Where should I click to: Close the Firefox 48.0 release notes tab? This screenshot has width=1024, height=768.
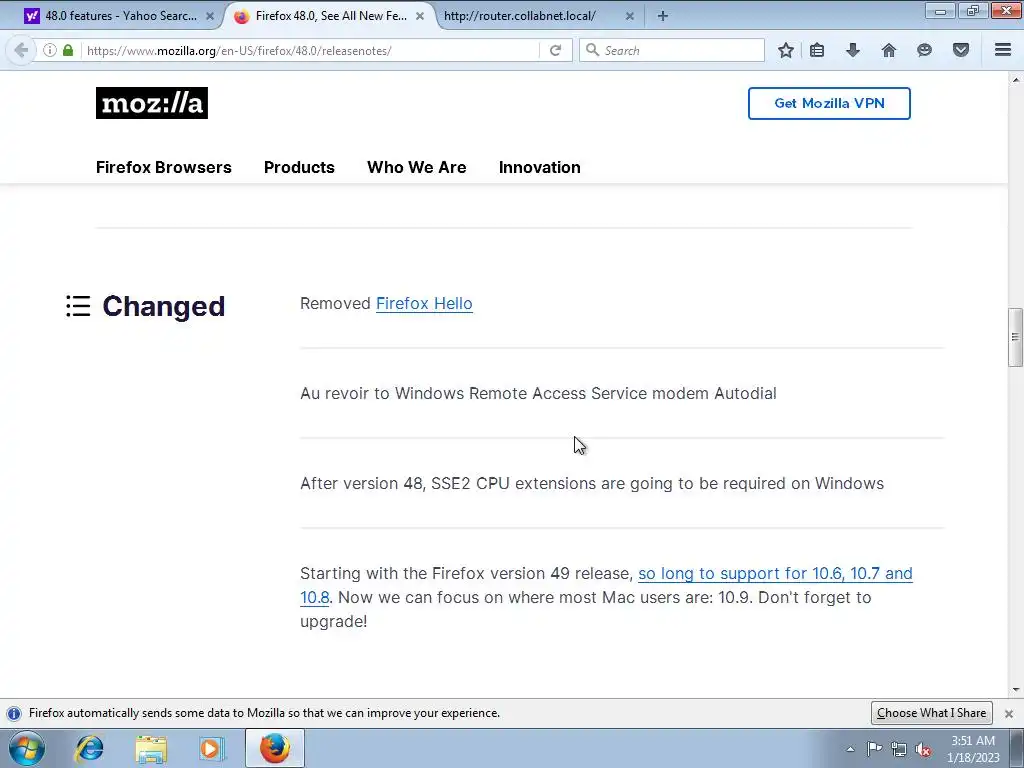(x=420, y=16)
